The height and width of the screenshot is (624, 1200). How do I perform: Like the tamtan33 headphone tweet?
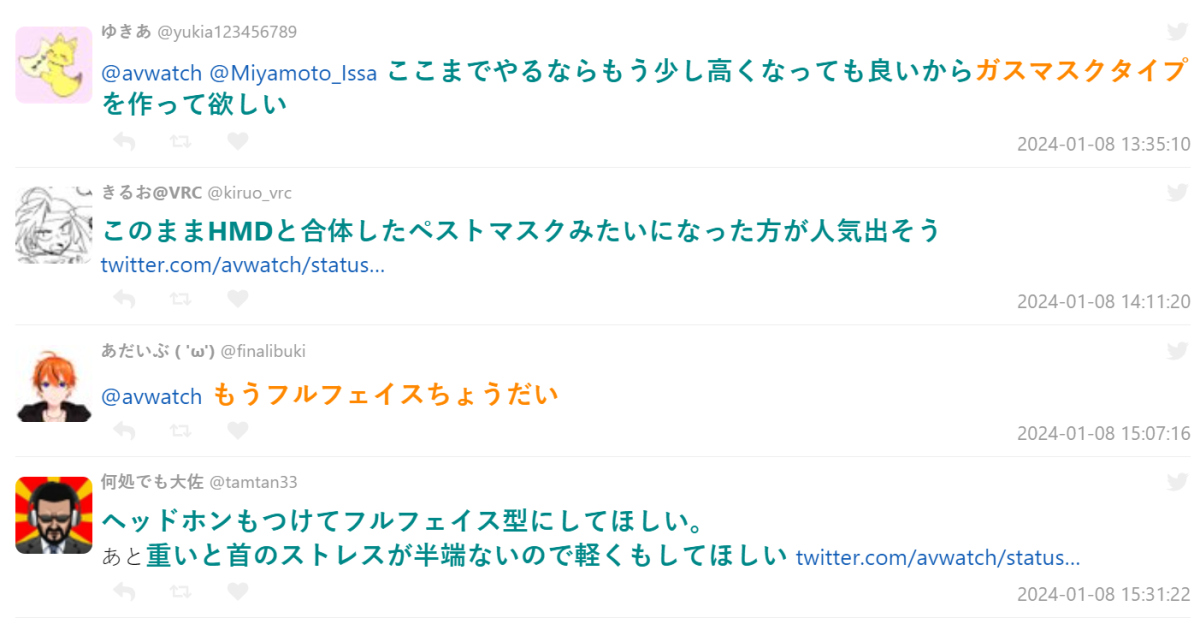pyautogui.click(x=237, y=592)
